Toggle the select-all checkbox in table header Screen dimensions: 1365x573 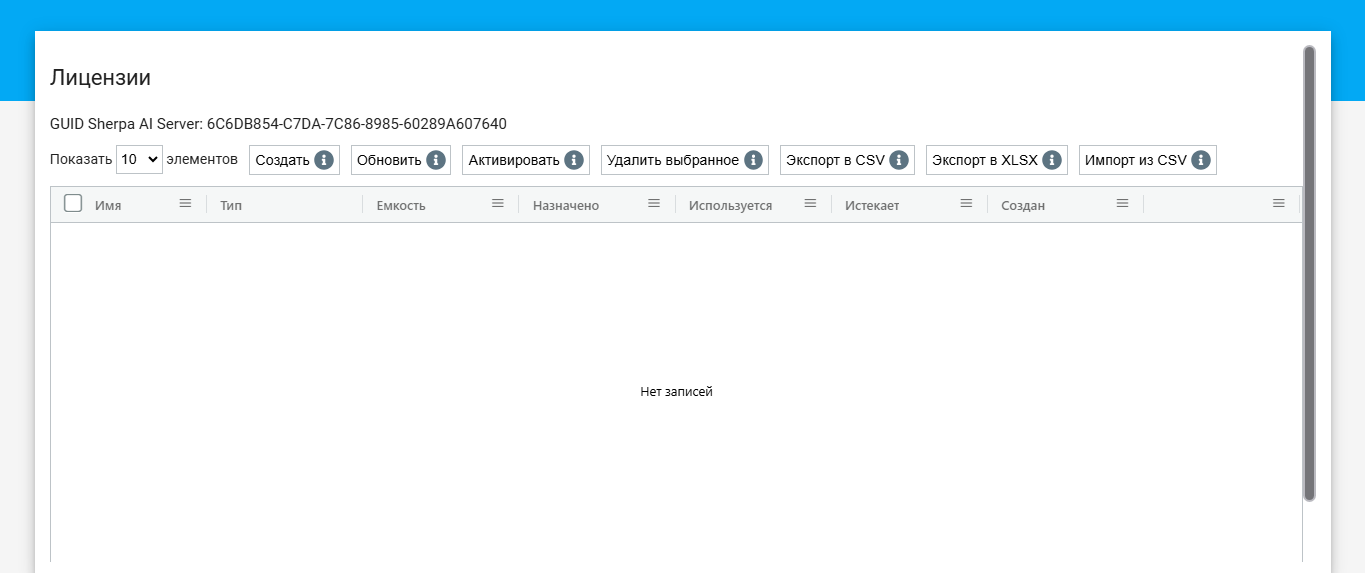73,203
